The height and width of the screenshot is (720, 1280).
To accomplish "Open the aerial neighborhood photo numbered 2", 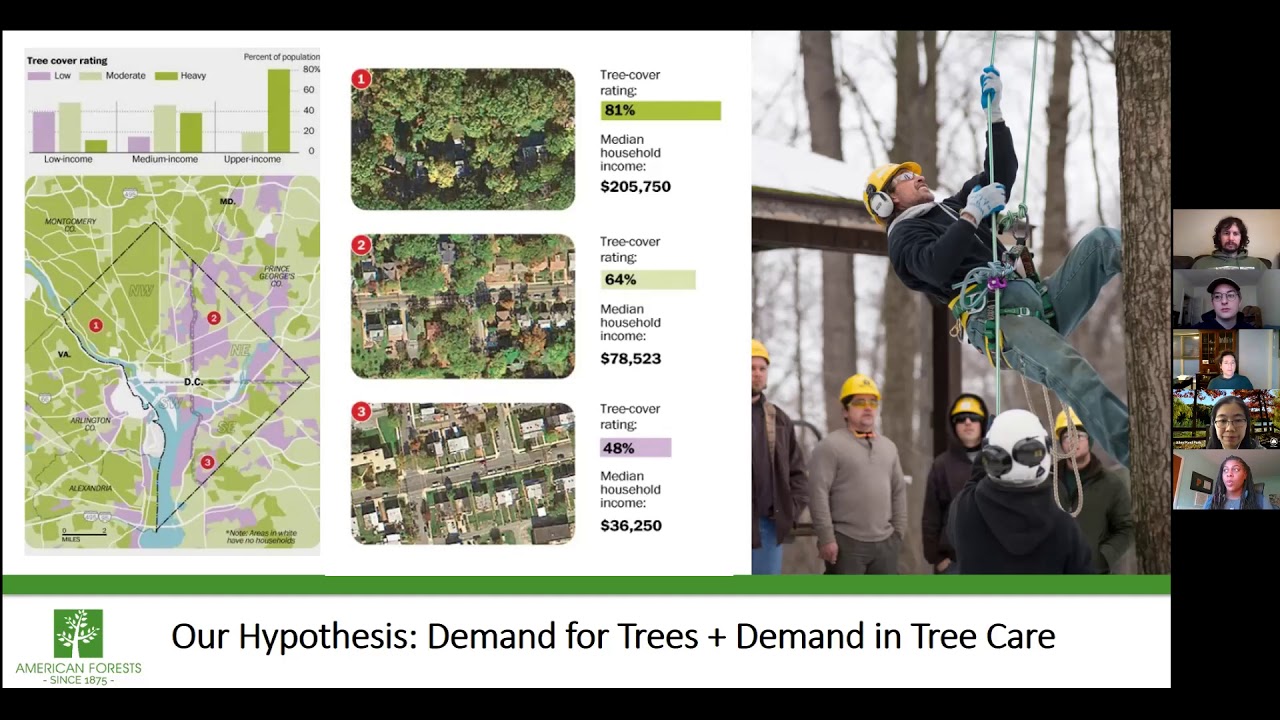I will click(x=463, y=306).
